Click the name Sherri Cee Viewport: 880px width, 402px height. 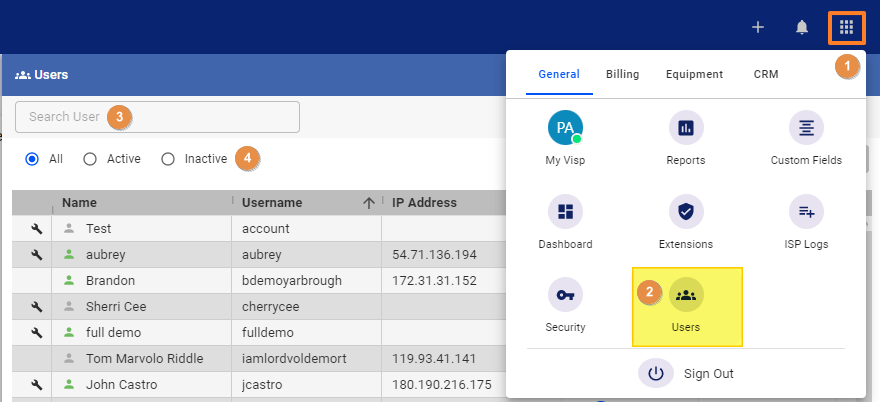click(116, 307)
